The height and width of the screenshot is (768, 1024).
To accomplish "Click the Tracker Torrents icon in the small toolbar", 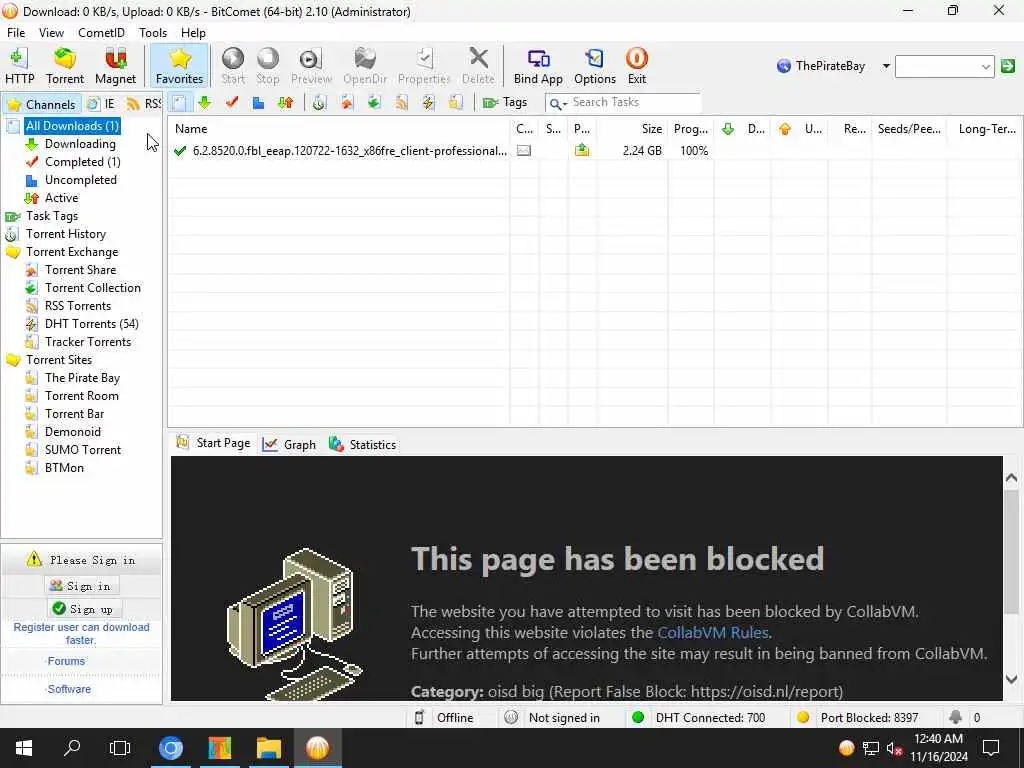I will click(x=456, y=103).
